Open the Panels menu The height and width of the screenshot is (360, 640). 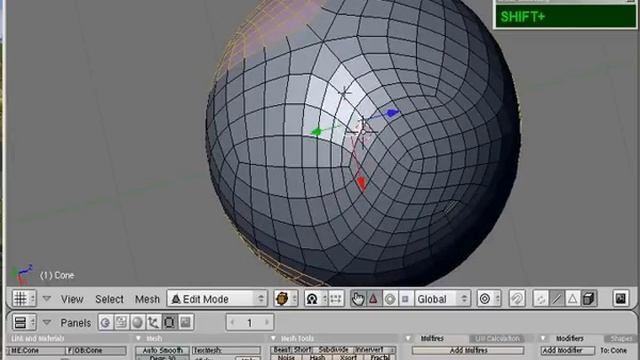(x=76, y=323)
